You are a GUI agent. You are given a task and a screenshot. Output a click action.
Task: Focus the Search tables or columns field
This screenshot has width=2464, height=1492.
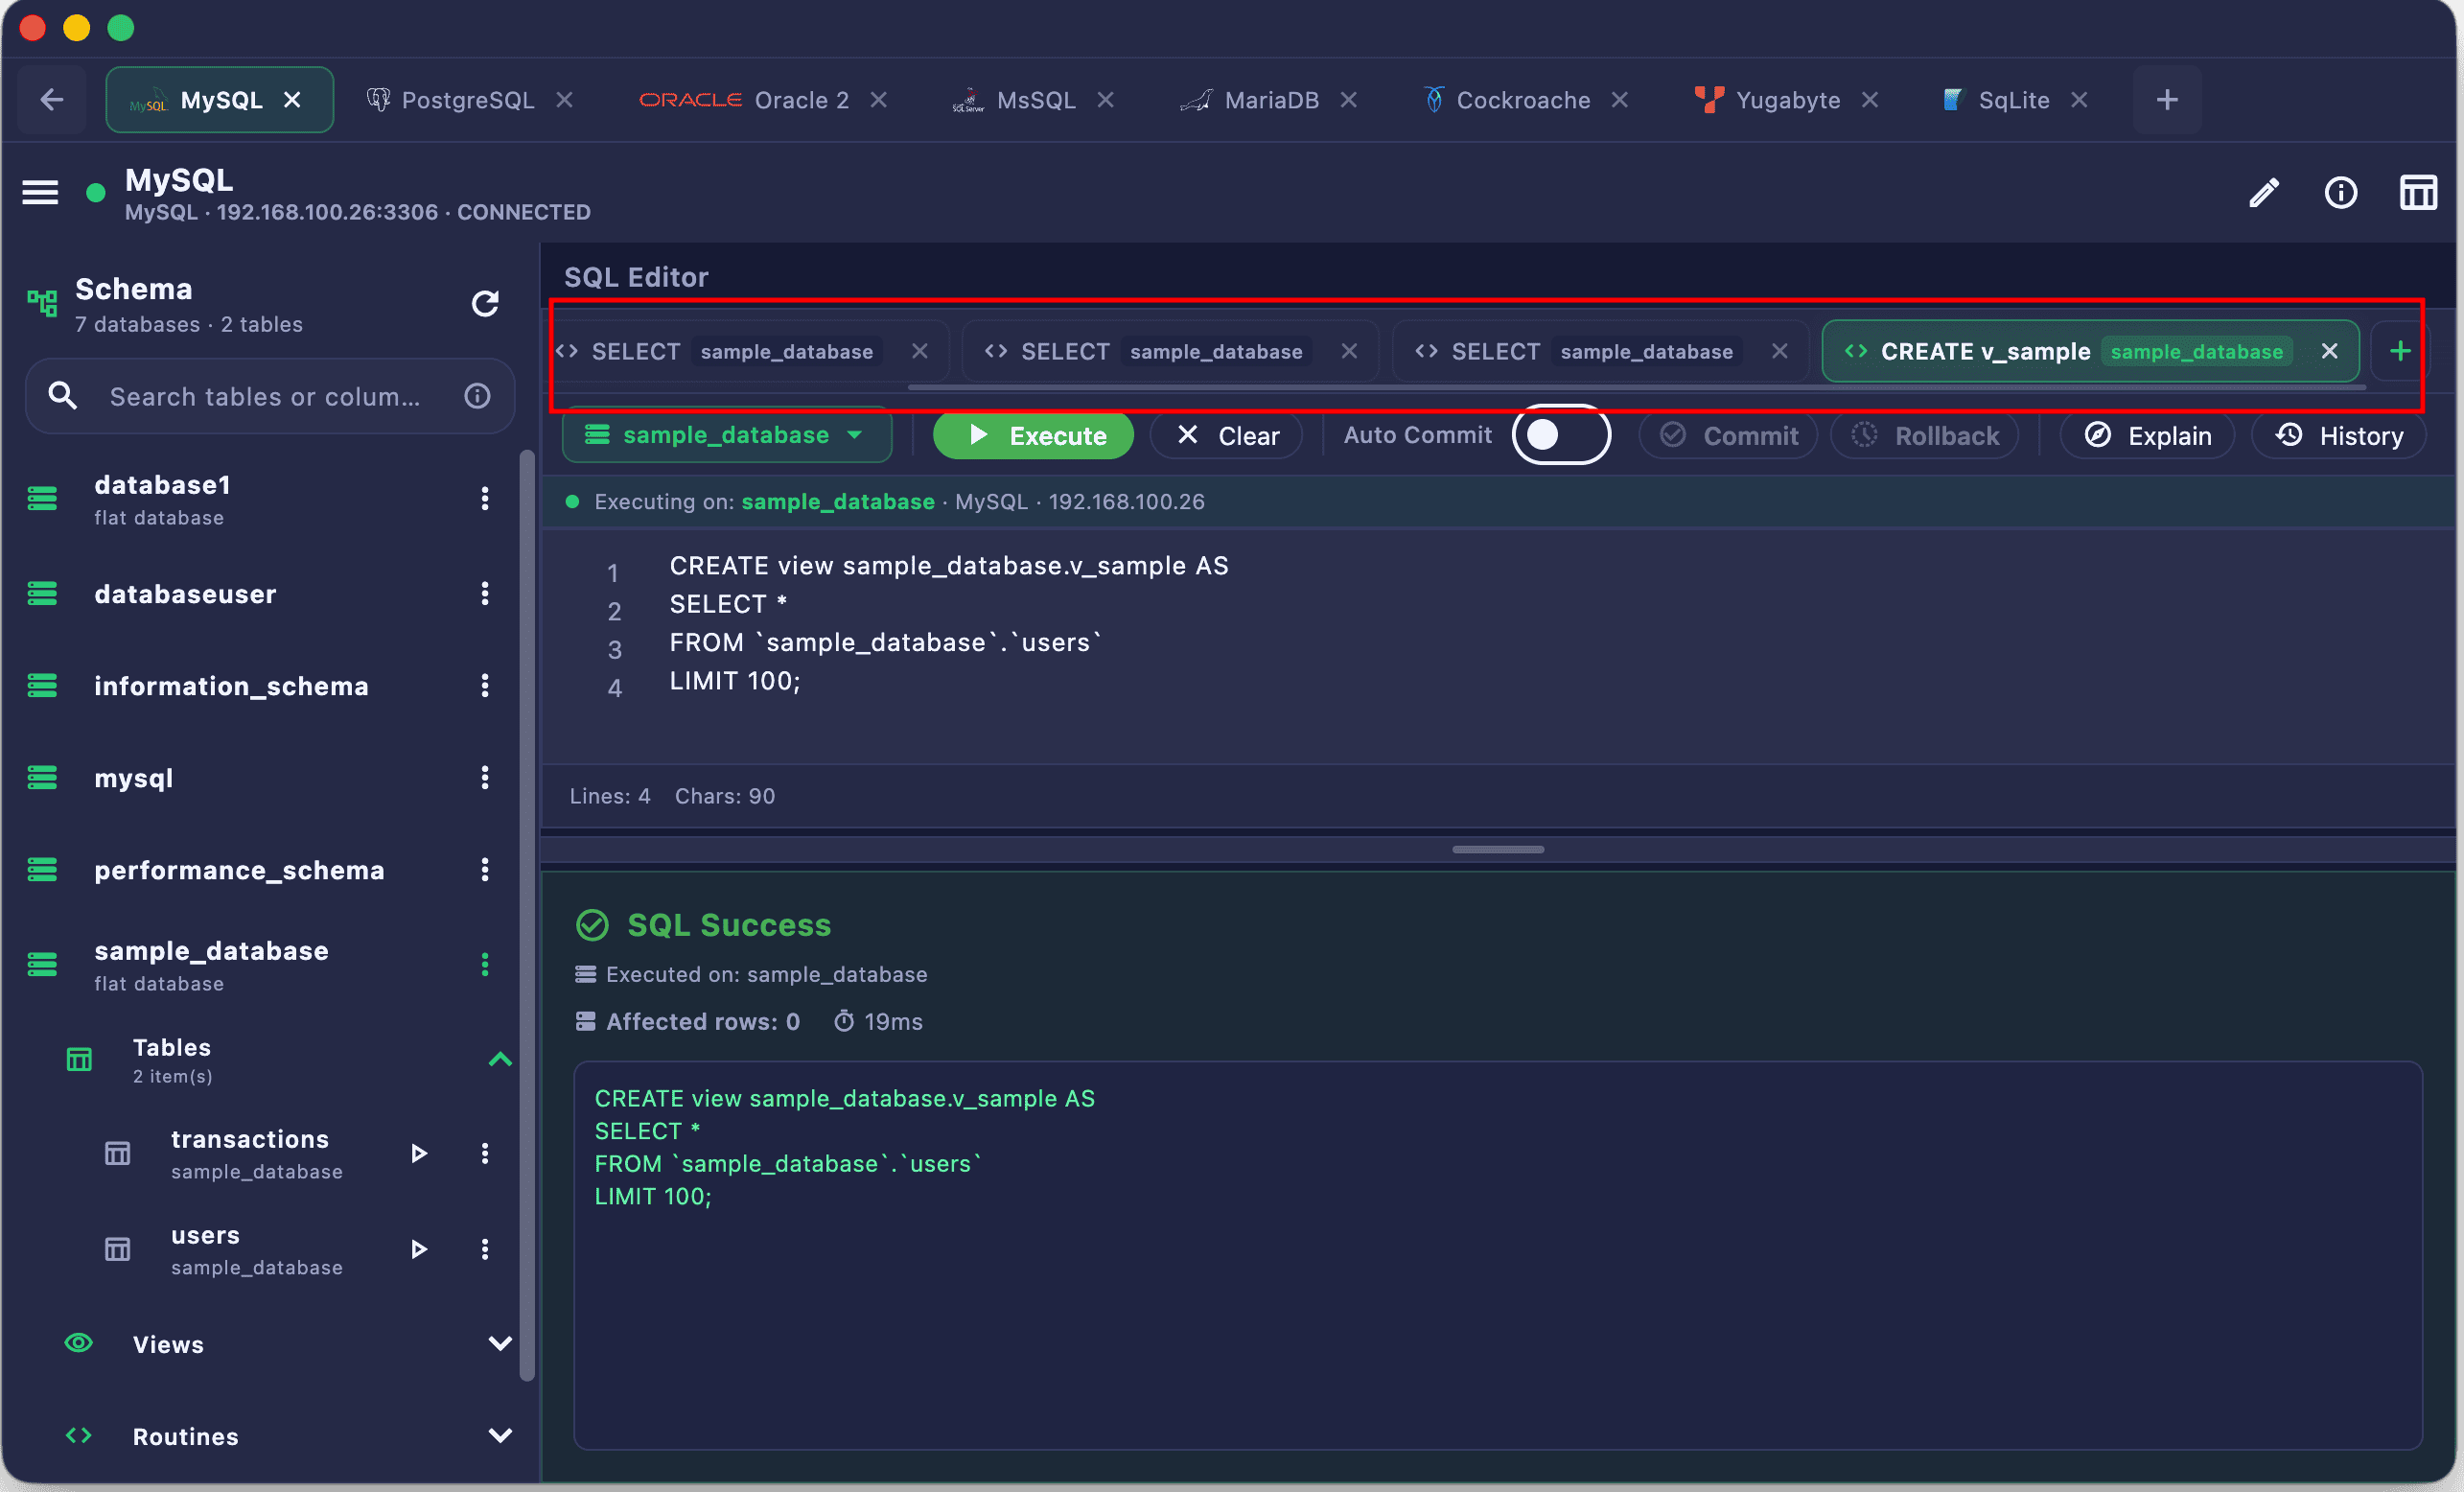tap(270, 397)
